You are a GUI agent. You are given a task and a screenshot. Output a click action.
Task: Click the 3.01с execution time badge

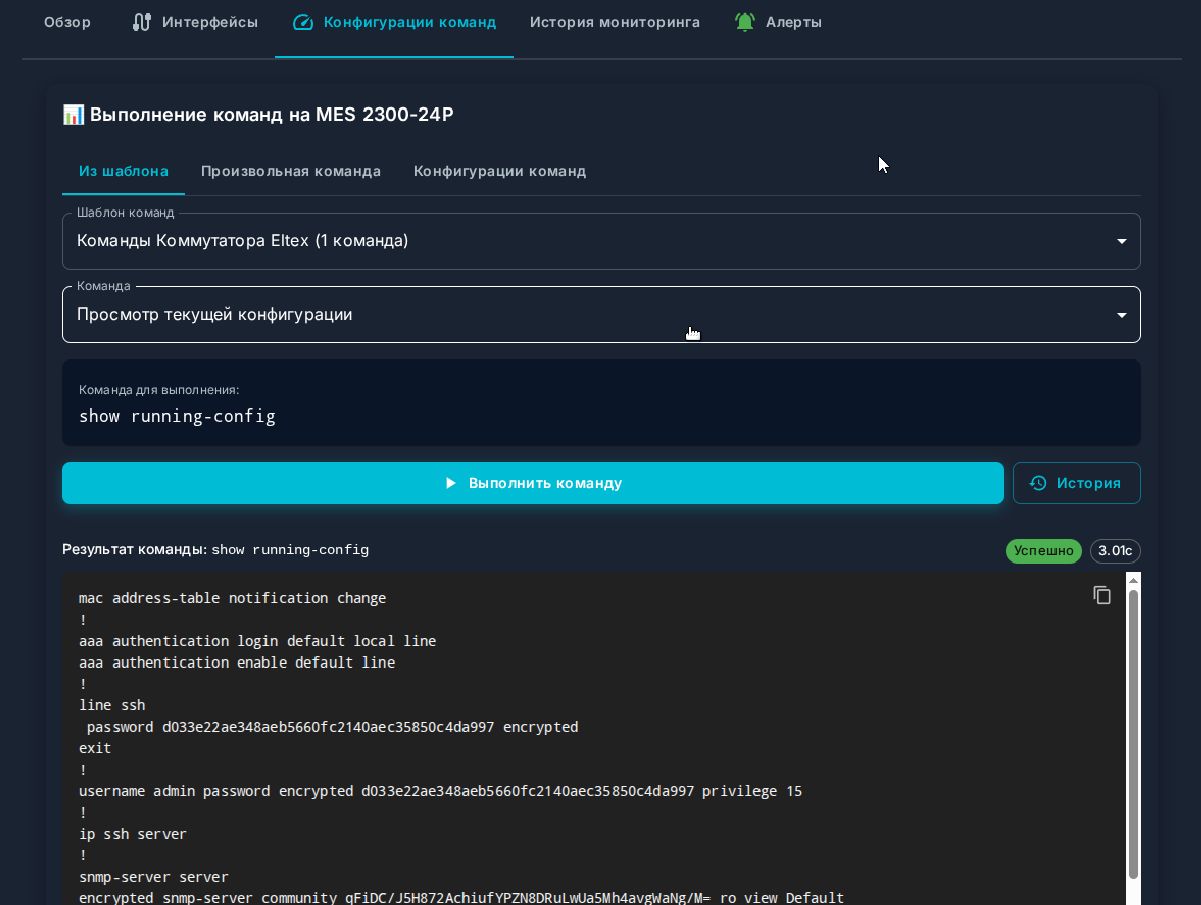click(x=1114, y=551)
